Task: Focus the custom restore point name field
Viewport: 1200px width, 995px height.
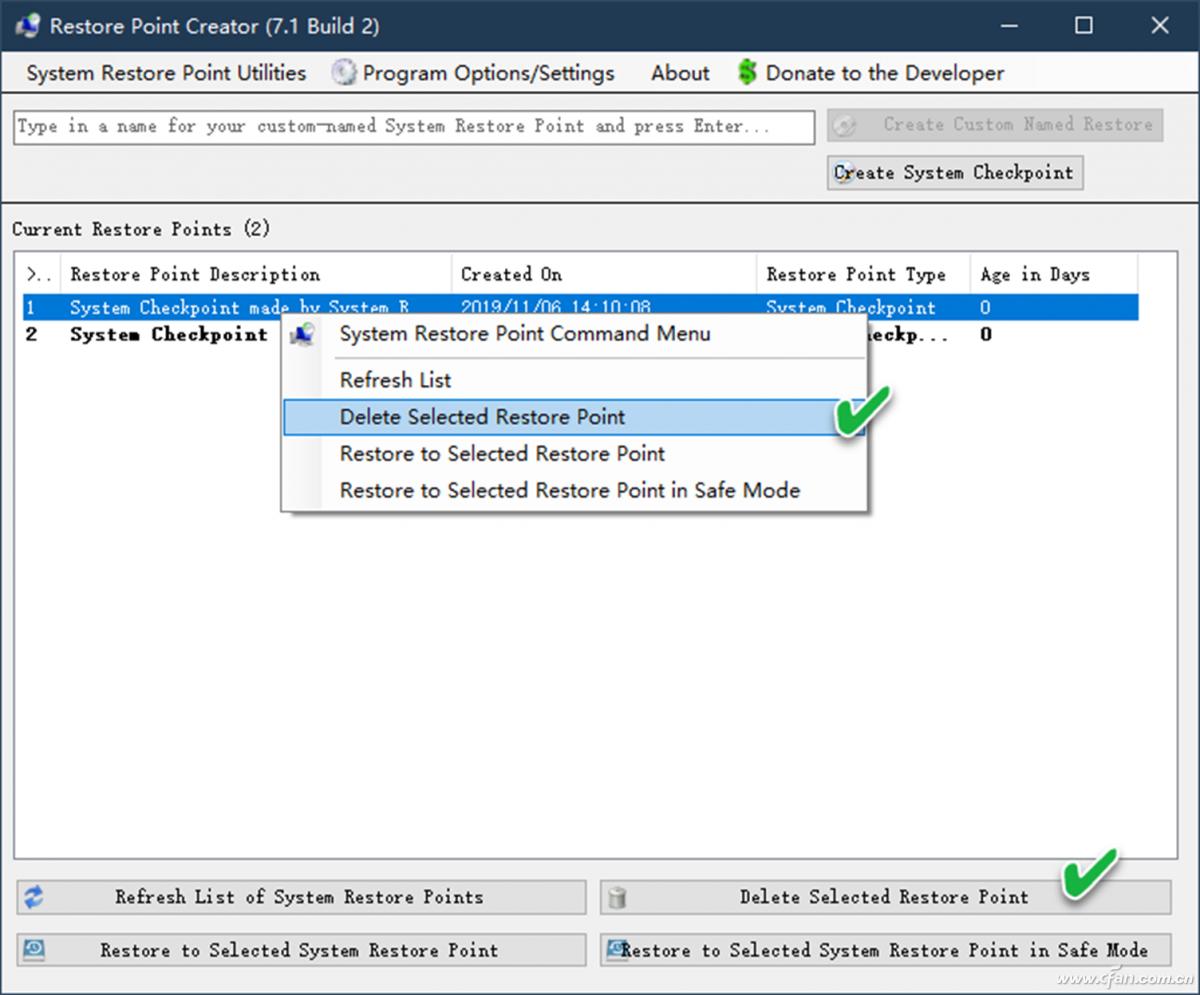Action: click(x=414, y=127)
